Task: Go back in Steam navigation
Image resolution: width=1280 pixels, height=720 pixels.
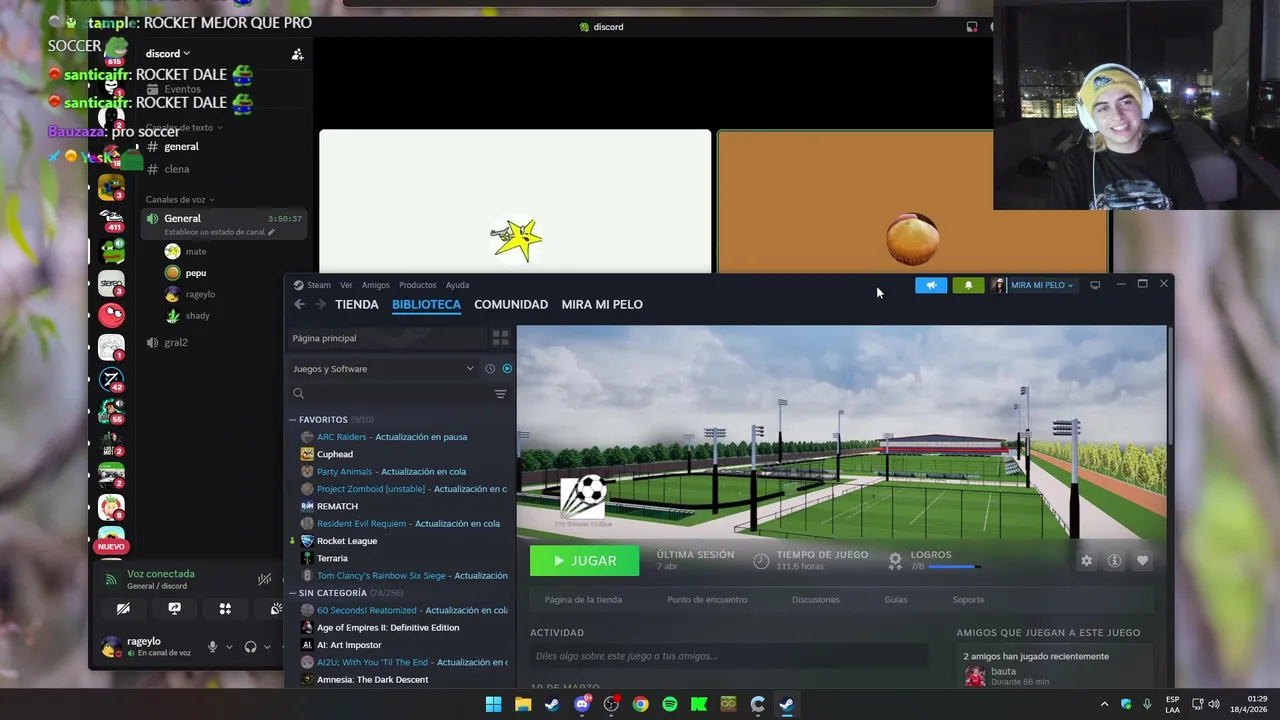Action: [x=299, y=304]
